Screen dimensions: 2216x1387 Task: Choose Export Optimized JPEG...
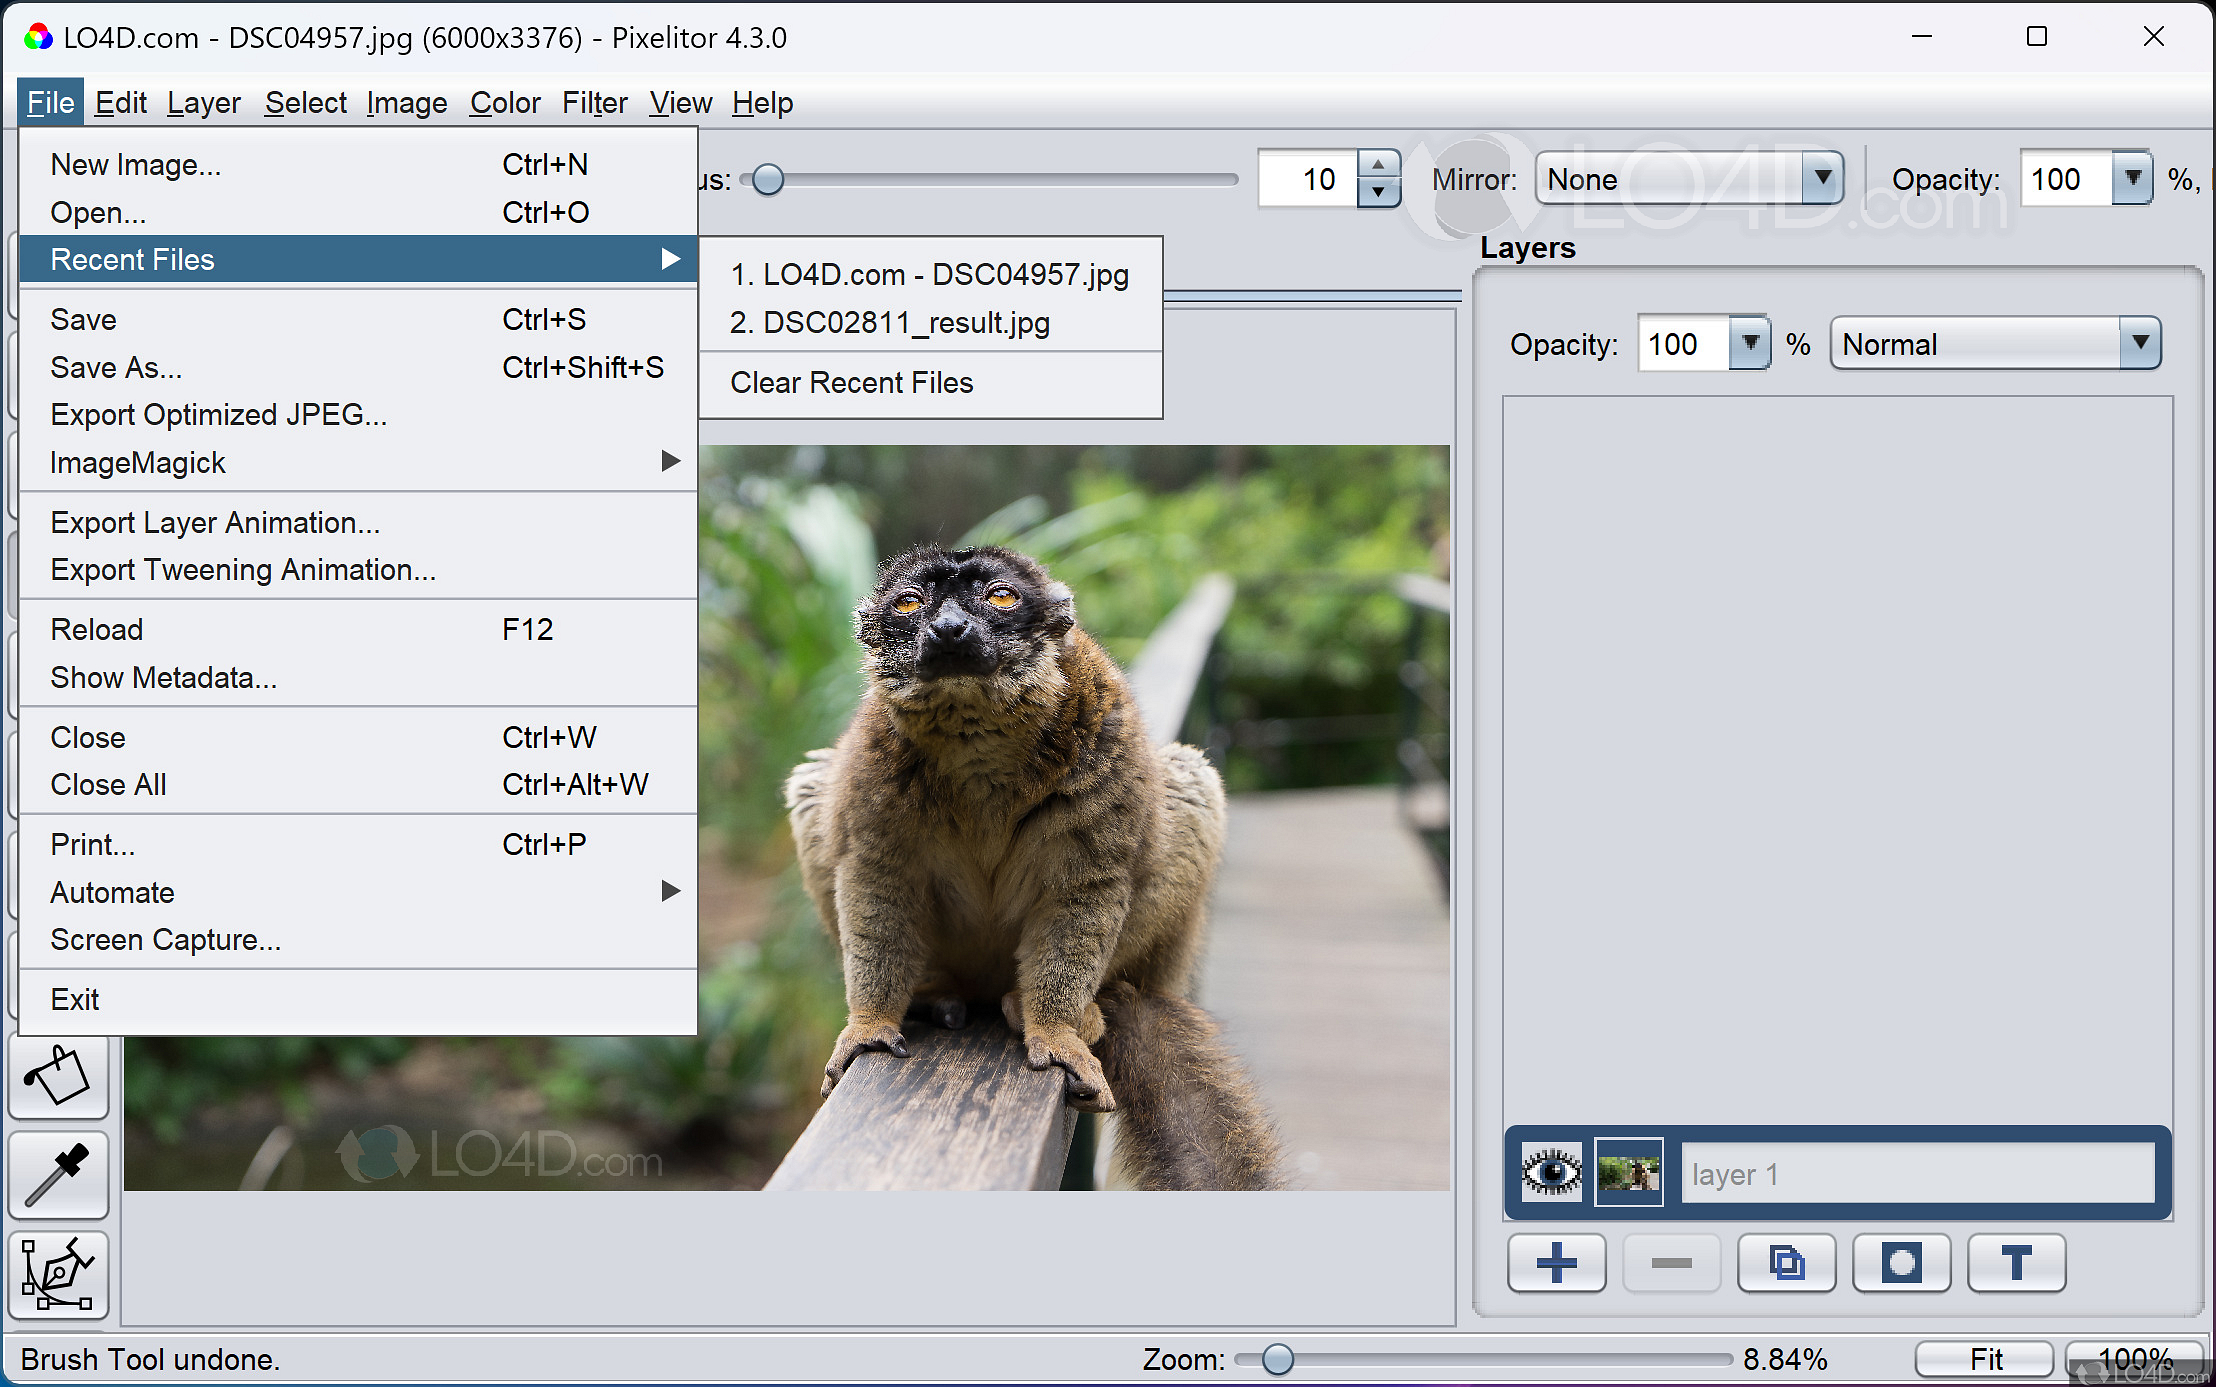tap(358, 414)
